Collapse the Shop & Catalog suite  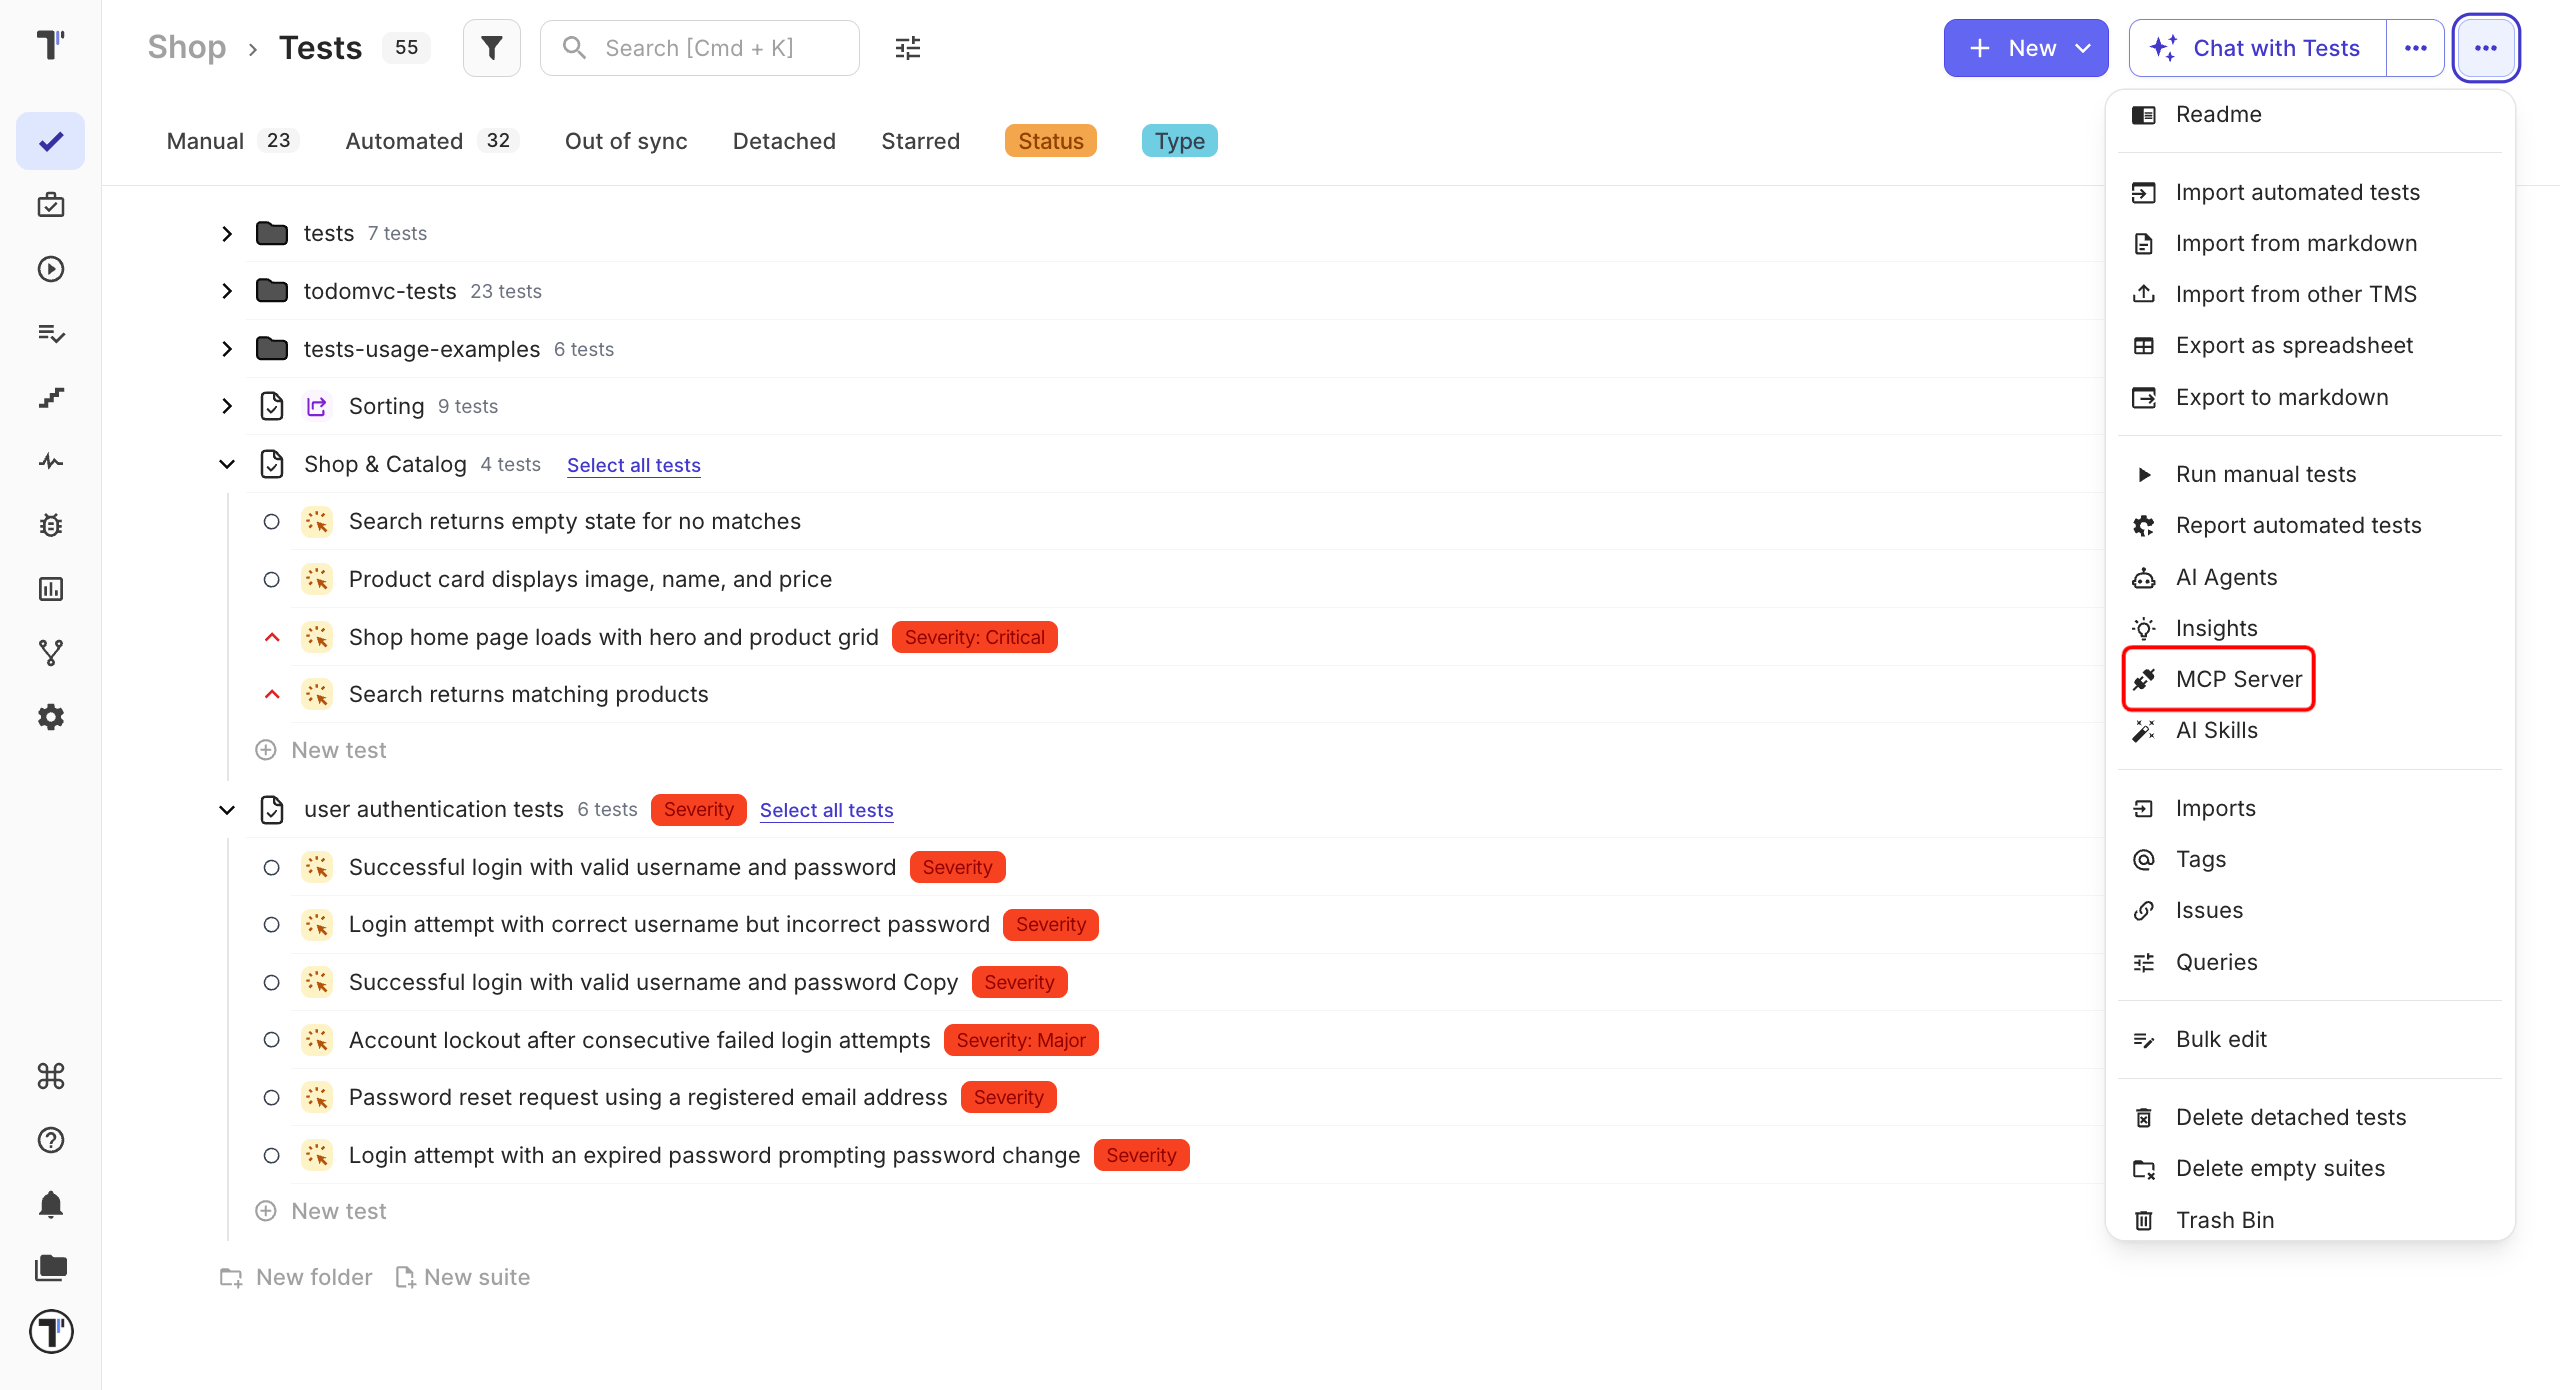point(227,465)
